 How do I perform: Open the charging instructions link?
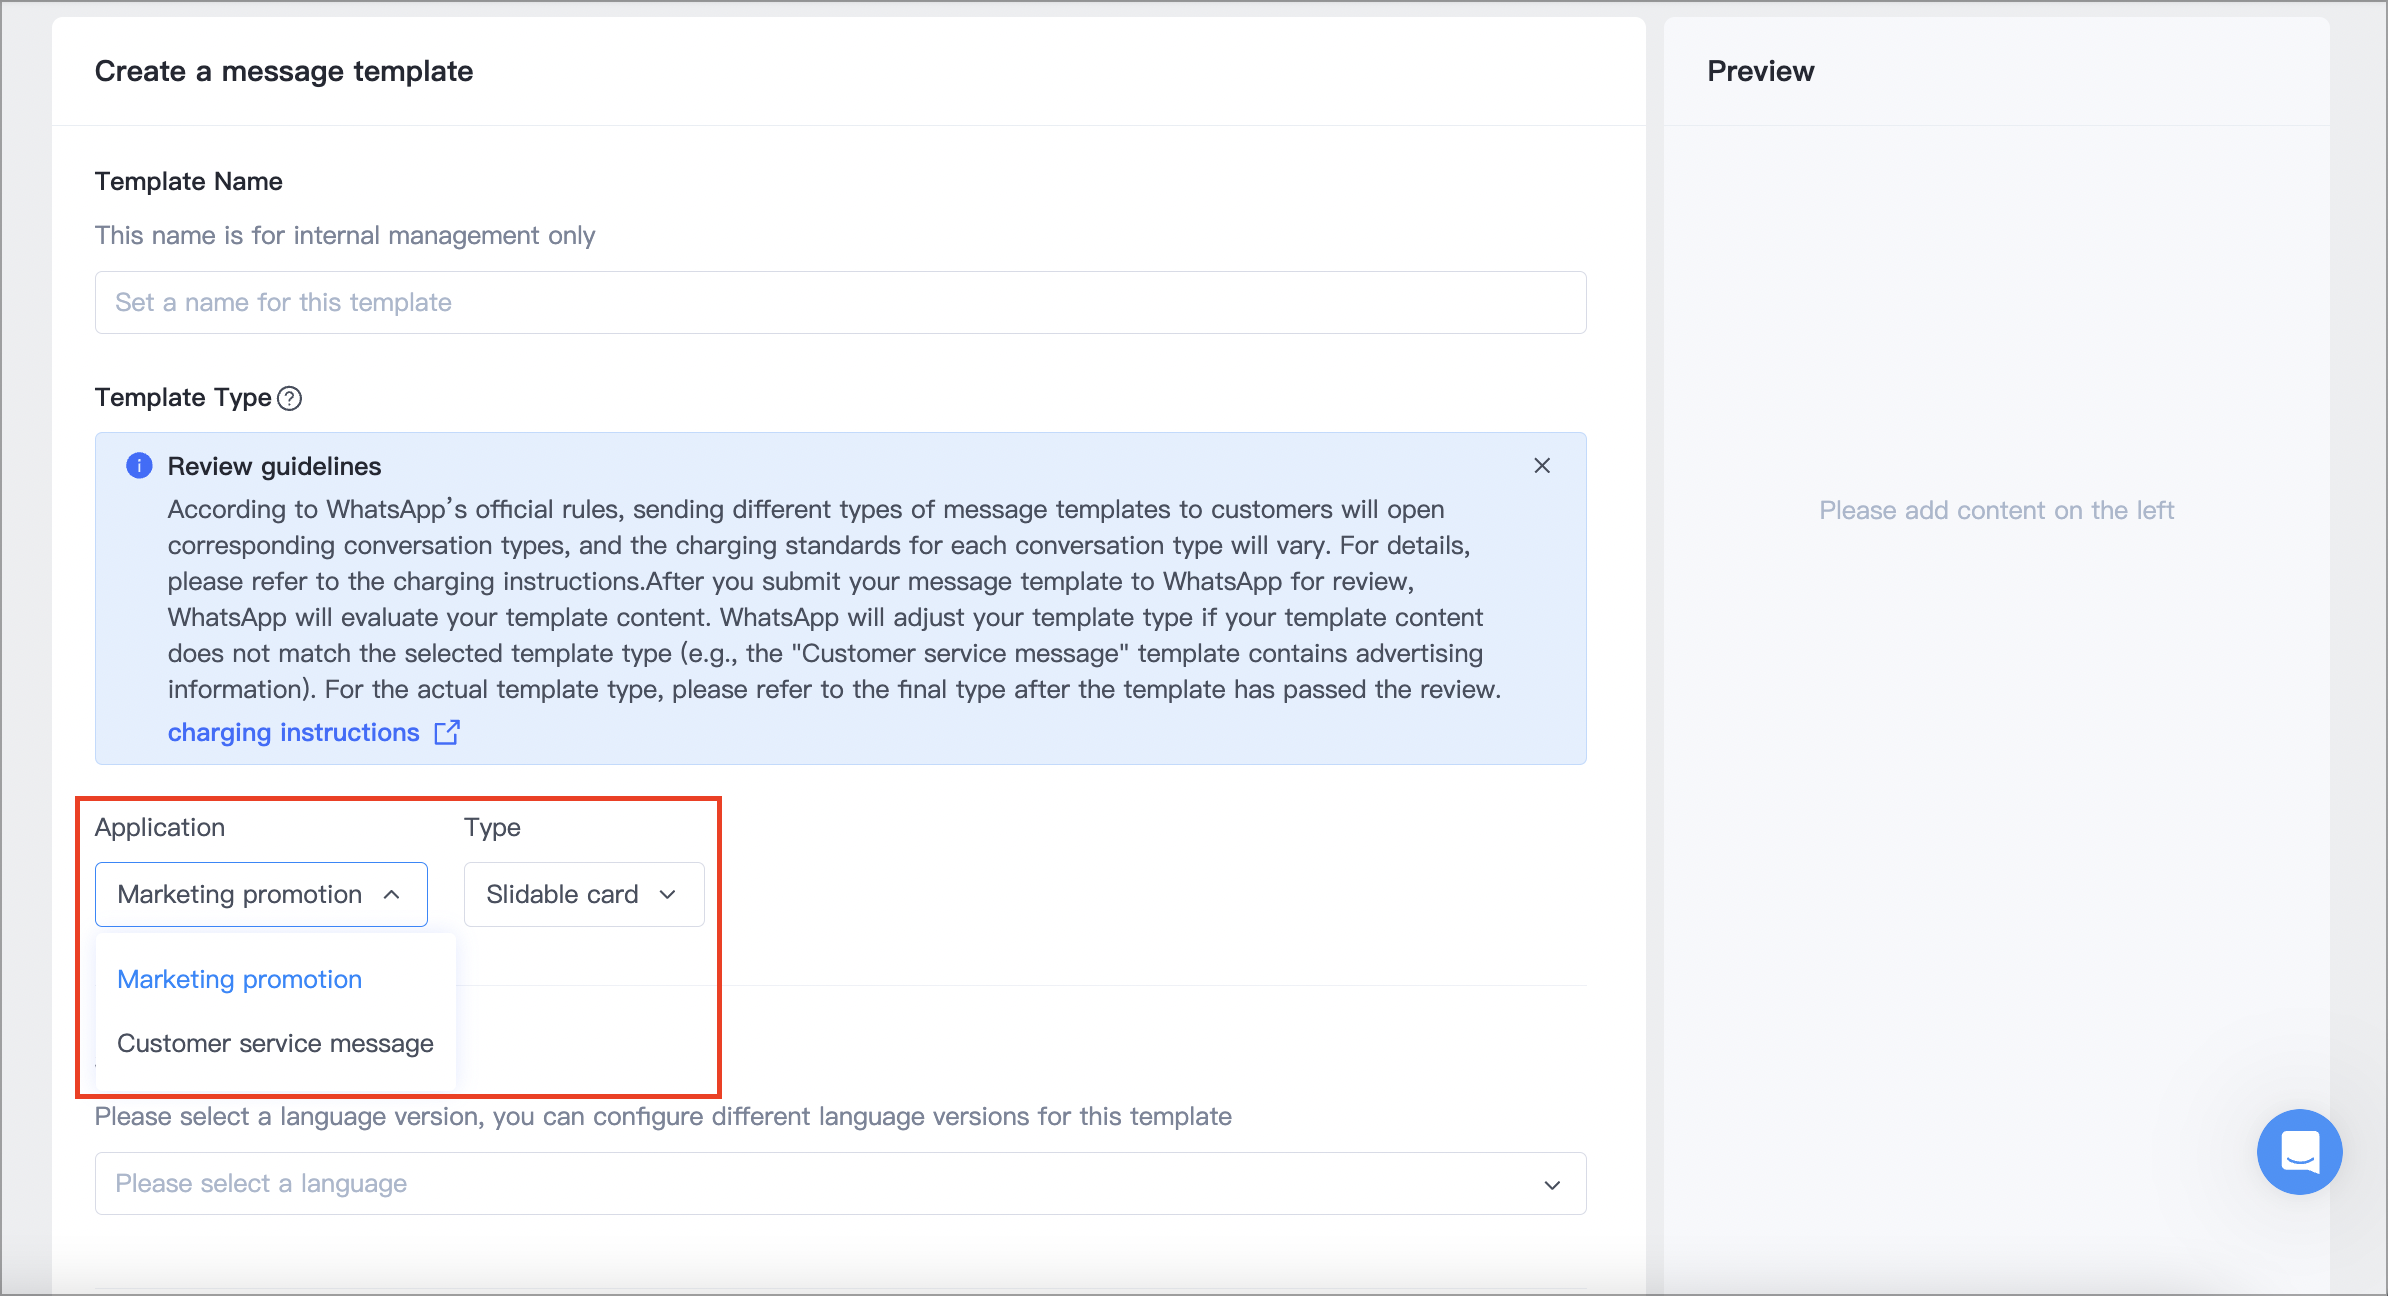click(x=293, y=733)
